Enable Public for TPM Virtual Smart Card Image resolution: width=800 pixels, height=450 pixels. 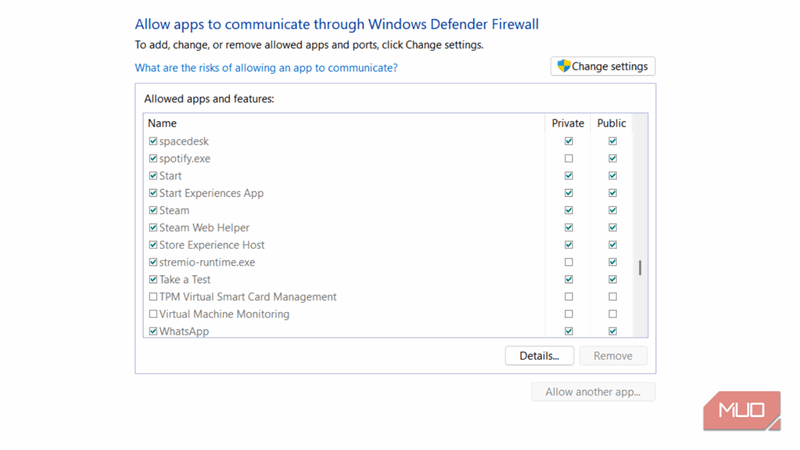pyautogui.click(x=612, y=296)
